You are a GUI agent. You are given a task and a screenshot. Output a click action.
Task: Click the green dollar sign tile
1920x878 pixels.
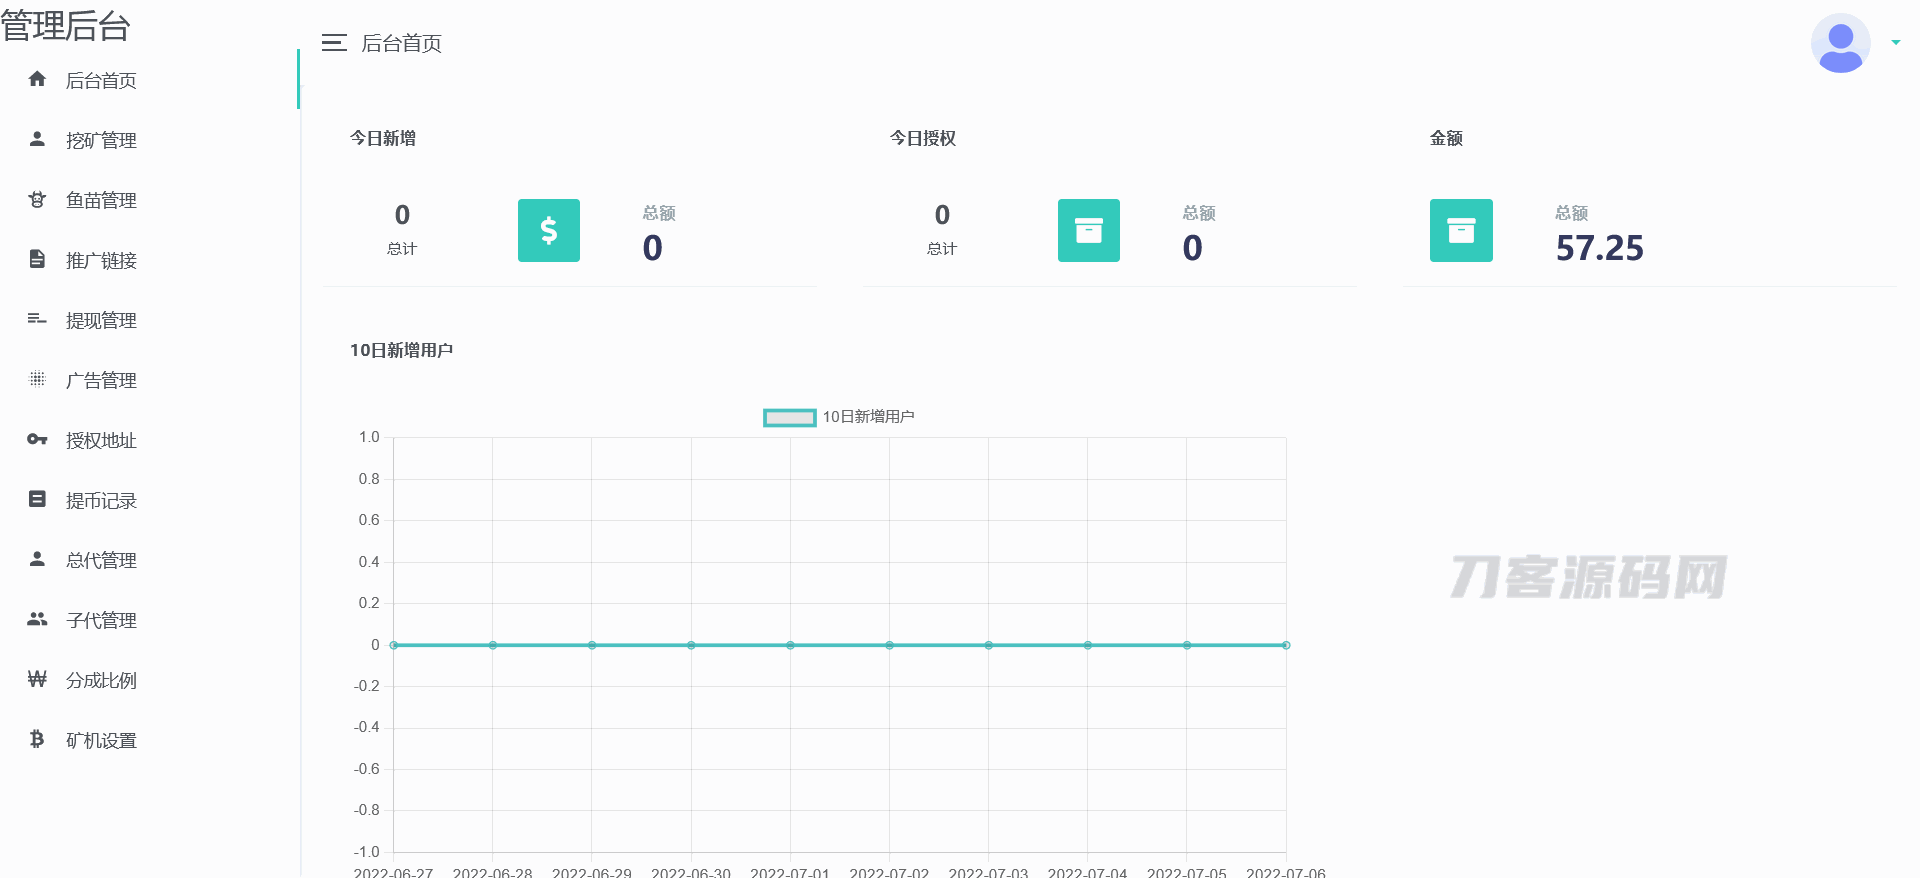coord(548,230)
